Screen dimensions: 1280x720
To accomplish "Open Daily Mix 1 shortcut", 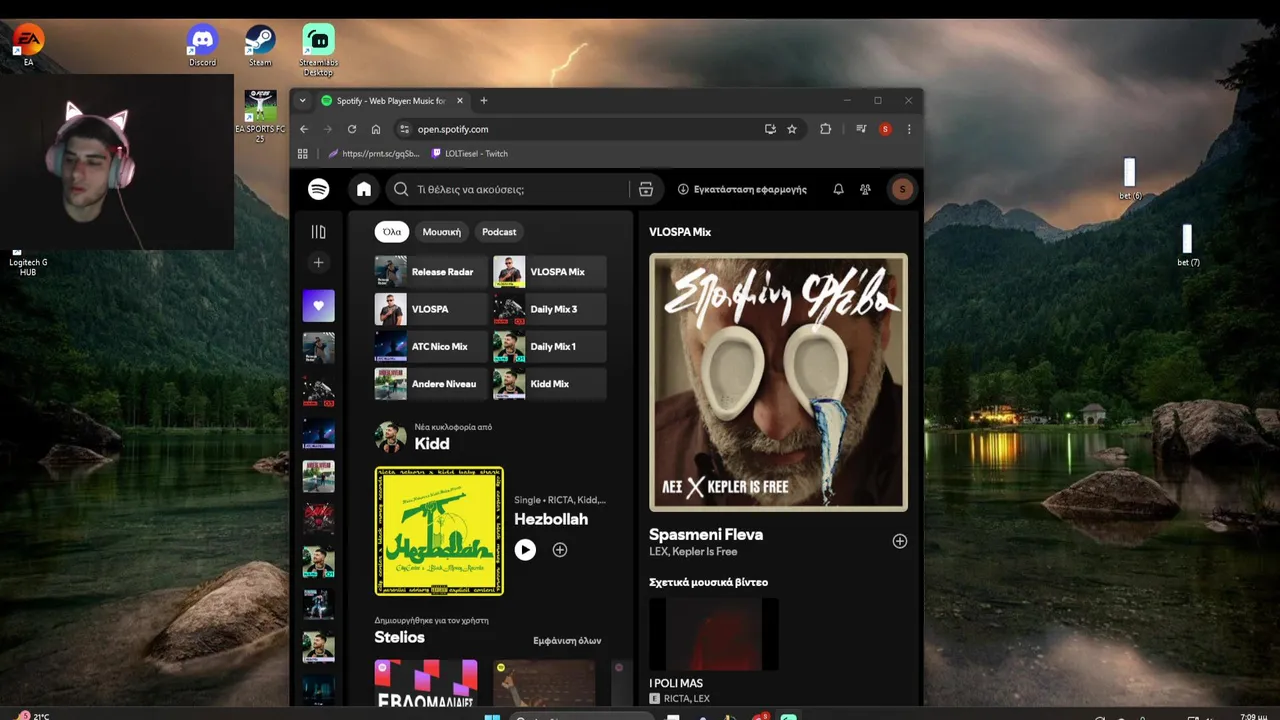I will tap(550, 347).
